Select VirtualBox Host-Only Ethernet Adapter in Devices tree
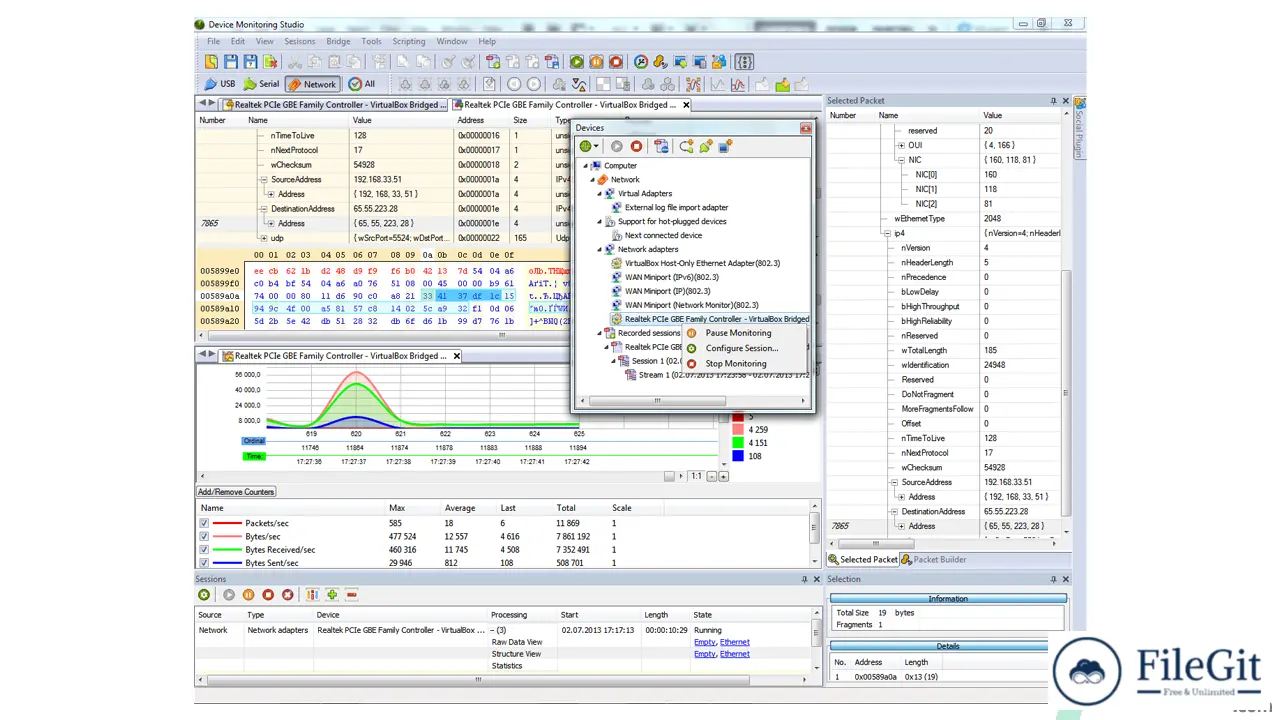The image size is (1280, 720). 702,263
